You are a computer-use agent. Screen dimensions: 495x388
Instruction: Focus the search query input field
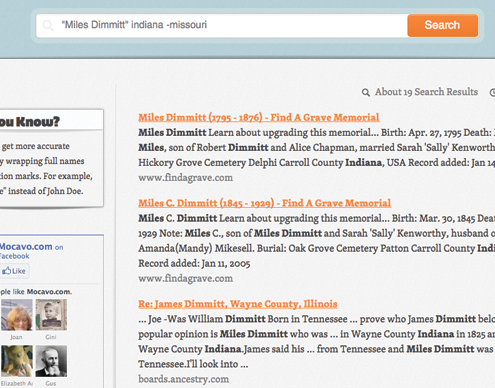222,25
